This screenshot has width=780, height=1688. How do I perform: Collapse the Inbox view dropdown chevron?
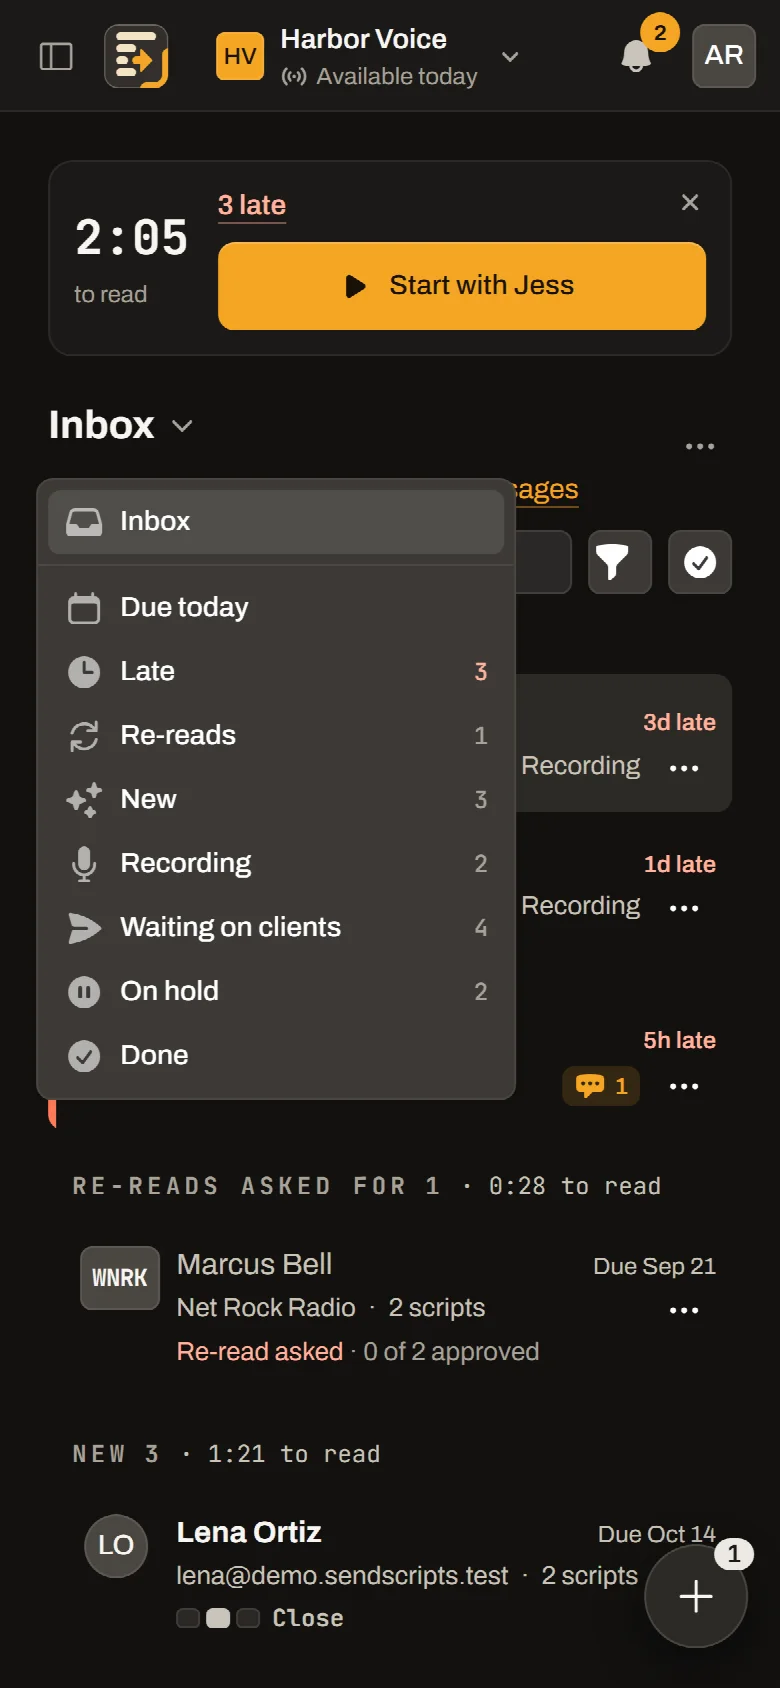(182, 426)
